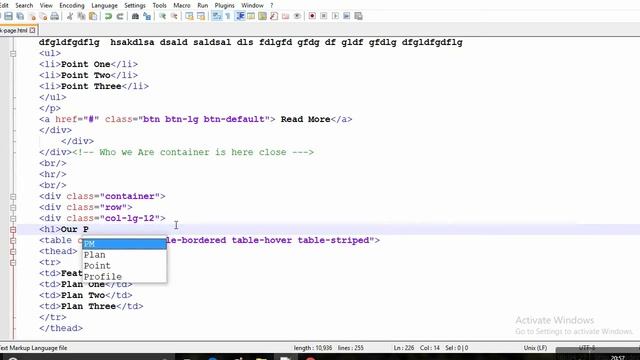The width and height of the screenshot is (640, 360).
Task: Start macro recording with red record icon
Action: pos(312,16)
